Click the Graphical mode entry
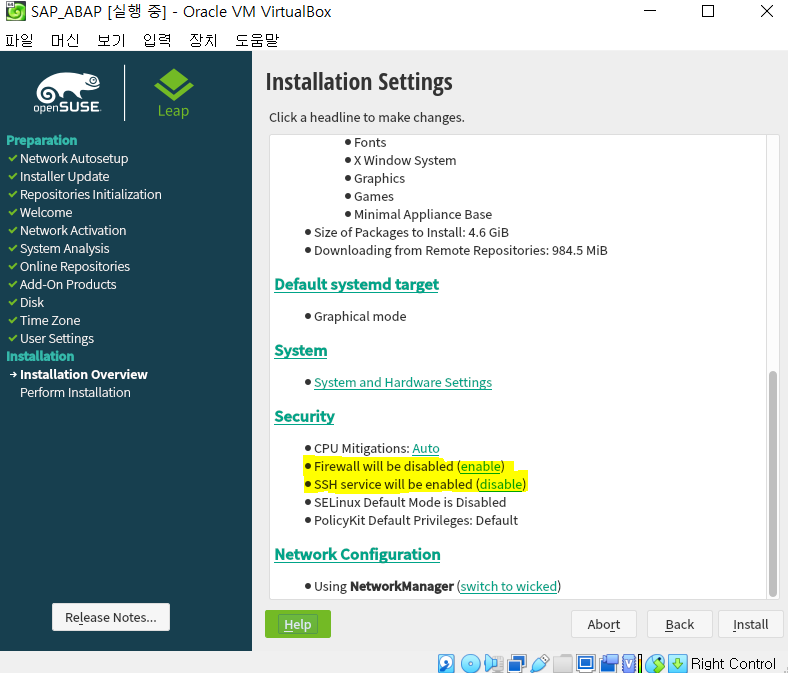This screenshot has height=673, width=788. click(x=360, y=317)
